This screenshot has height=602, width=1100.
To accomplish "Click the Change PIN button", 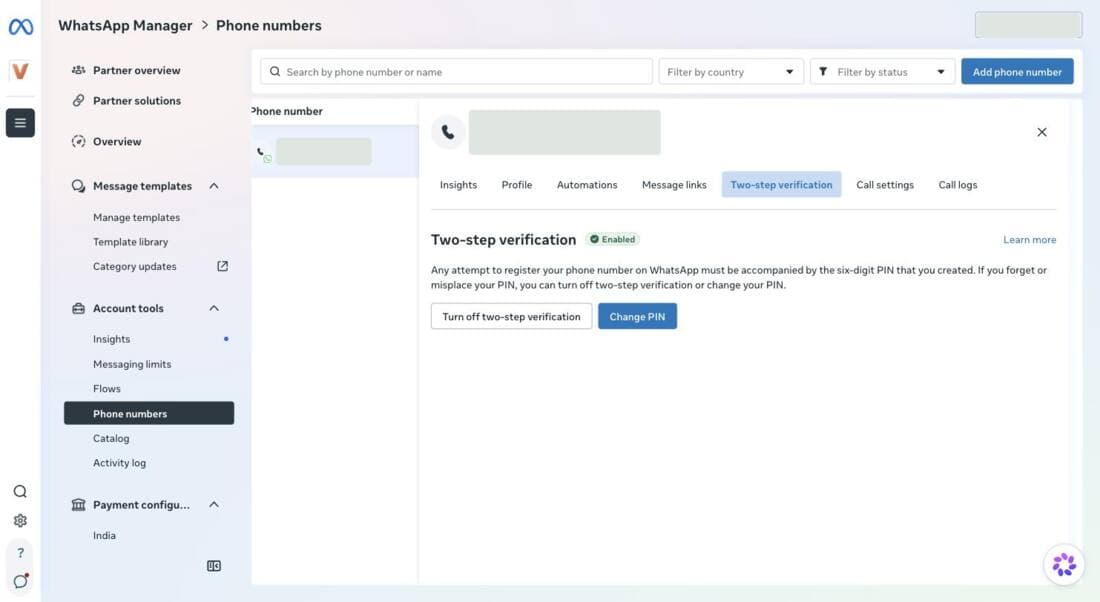I will pyautogui.click(x=637, y=316).
